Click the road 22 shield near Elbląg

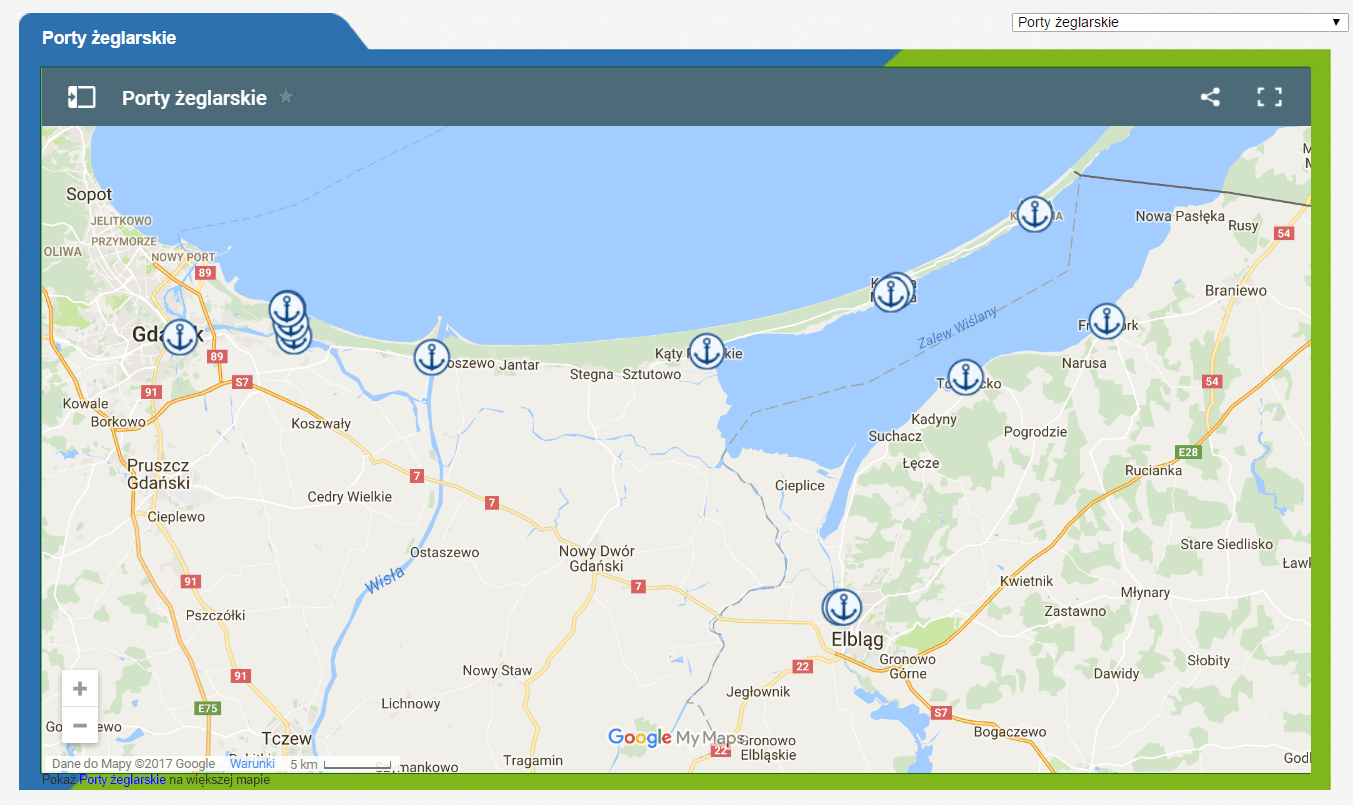tap(802, 666)
